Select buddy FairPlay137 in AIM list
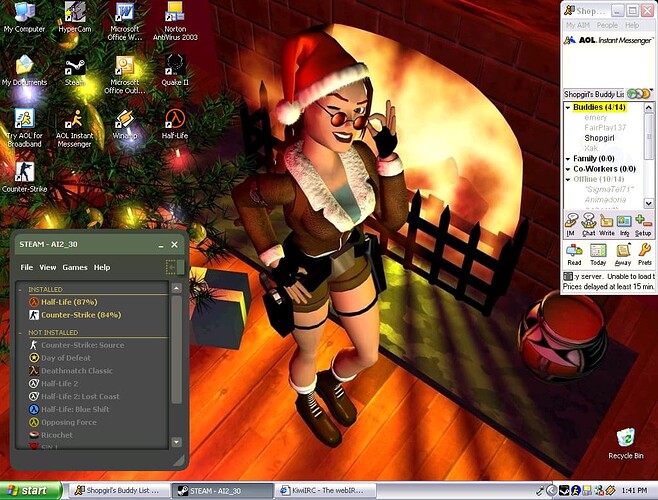Viewport: 658px width, 500px height. 605,128
